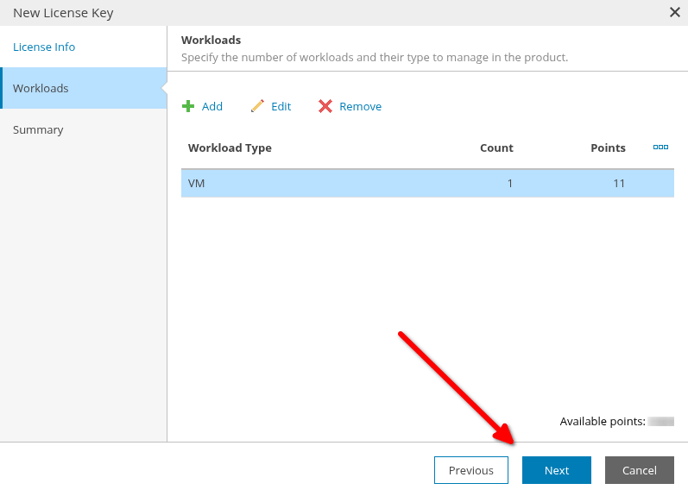
Task: Click the red X Remove icon
Action: pos(325,106)
